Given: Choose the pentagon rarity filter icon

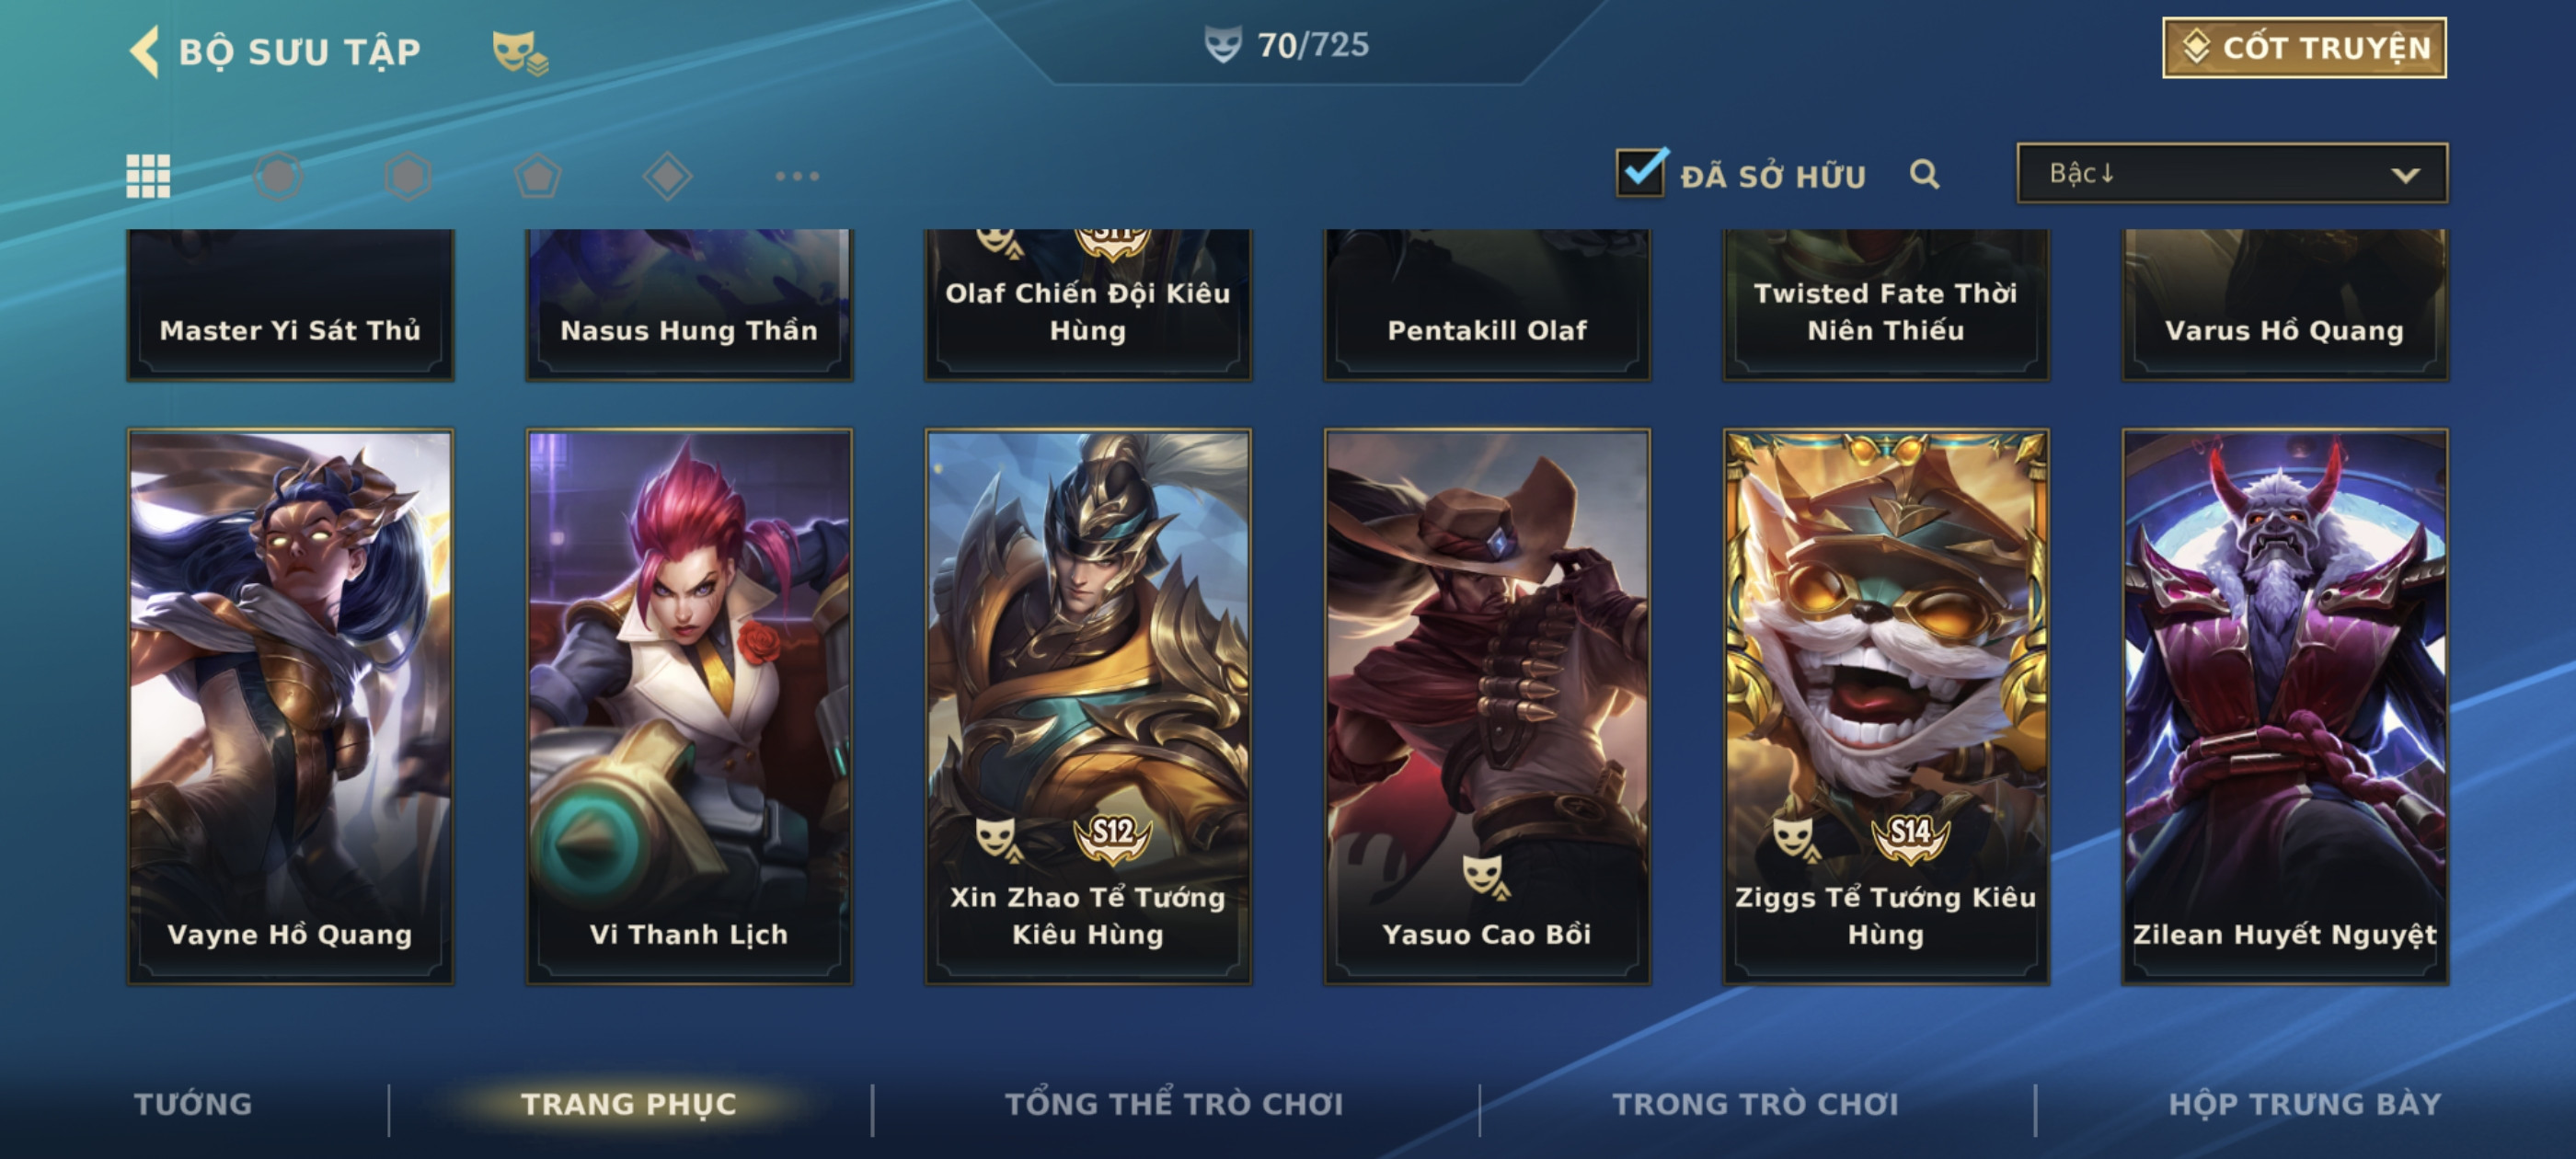Looking at the screenshot, I should point(538,176).
